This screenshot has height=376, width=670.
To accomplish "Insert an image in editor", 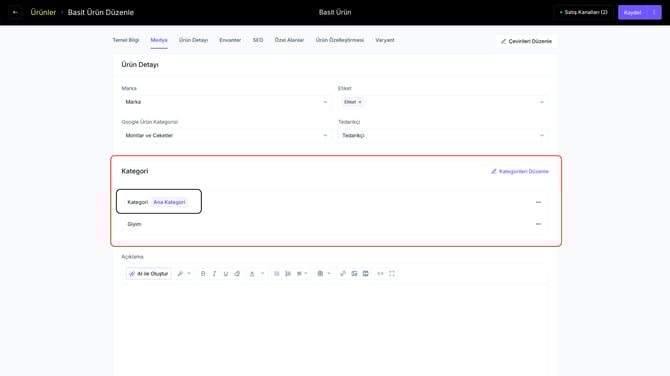I will pos(354,273).
